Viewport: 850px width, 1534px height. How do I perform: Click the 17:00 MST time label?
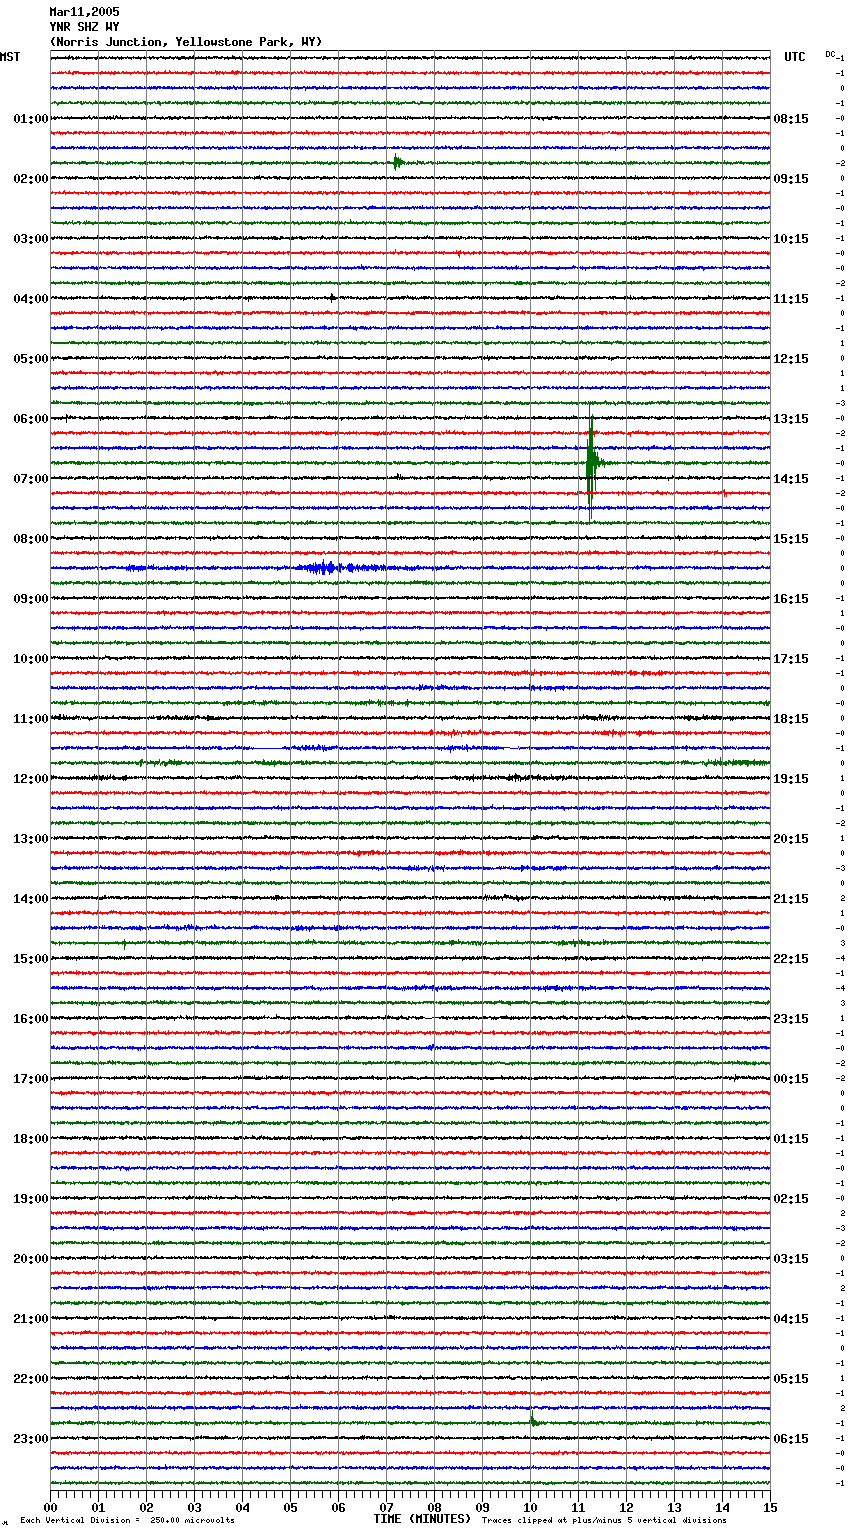tap(30, 1079)
